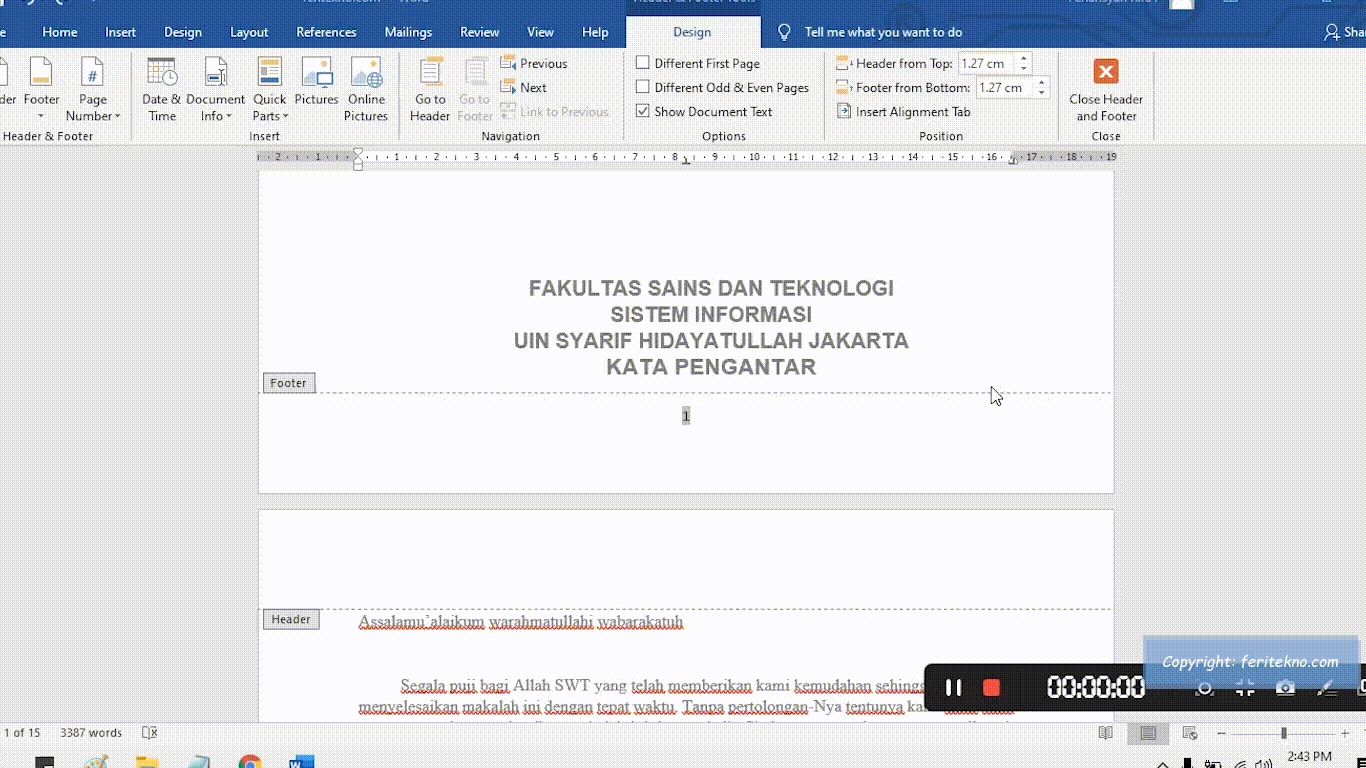The width and height of the screenshot is (1366, 768).
Task: Click the Header label tag on page two
Action: 291,619
